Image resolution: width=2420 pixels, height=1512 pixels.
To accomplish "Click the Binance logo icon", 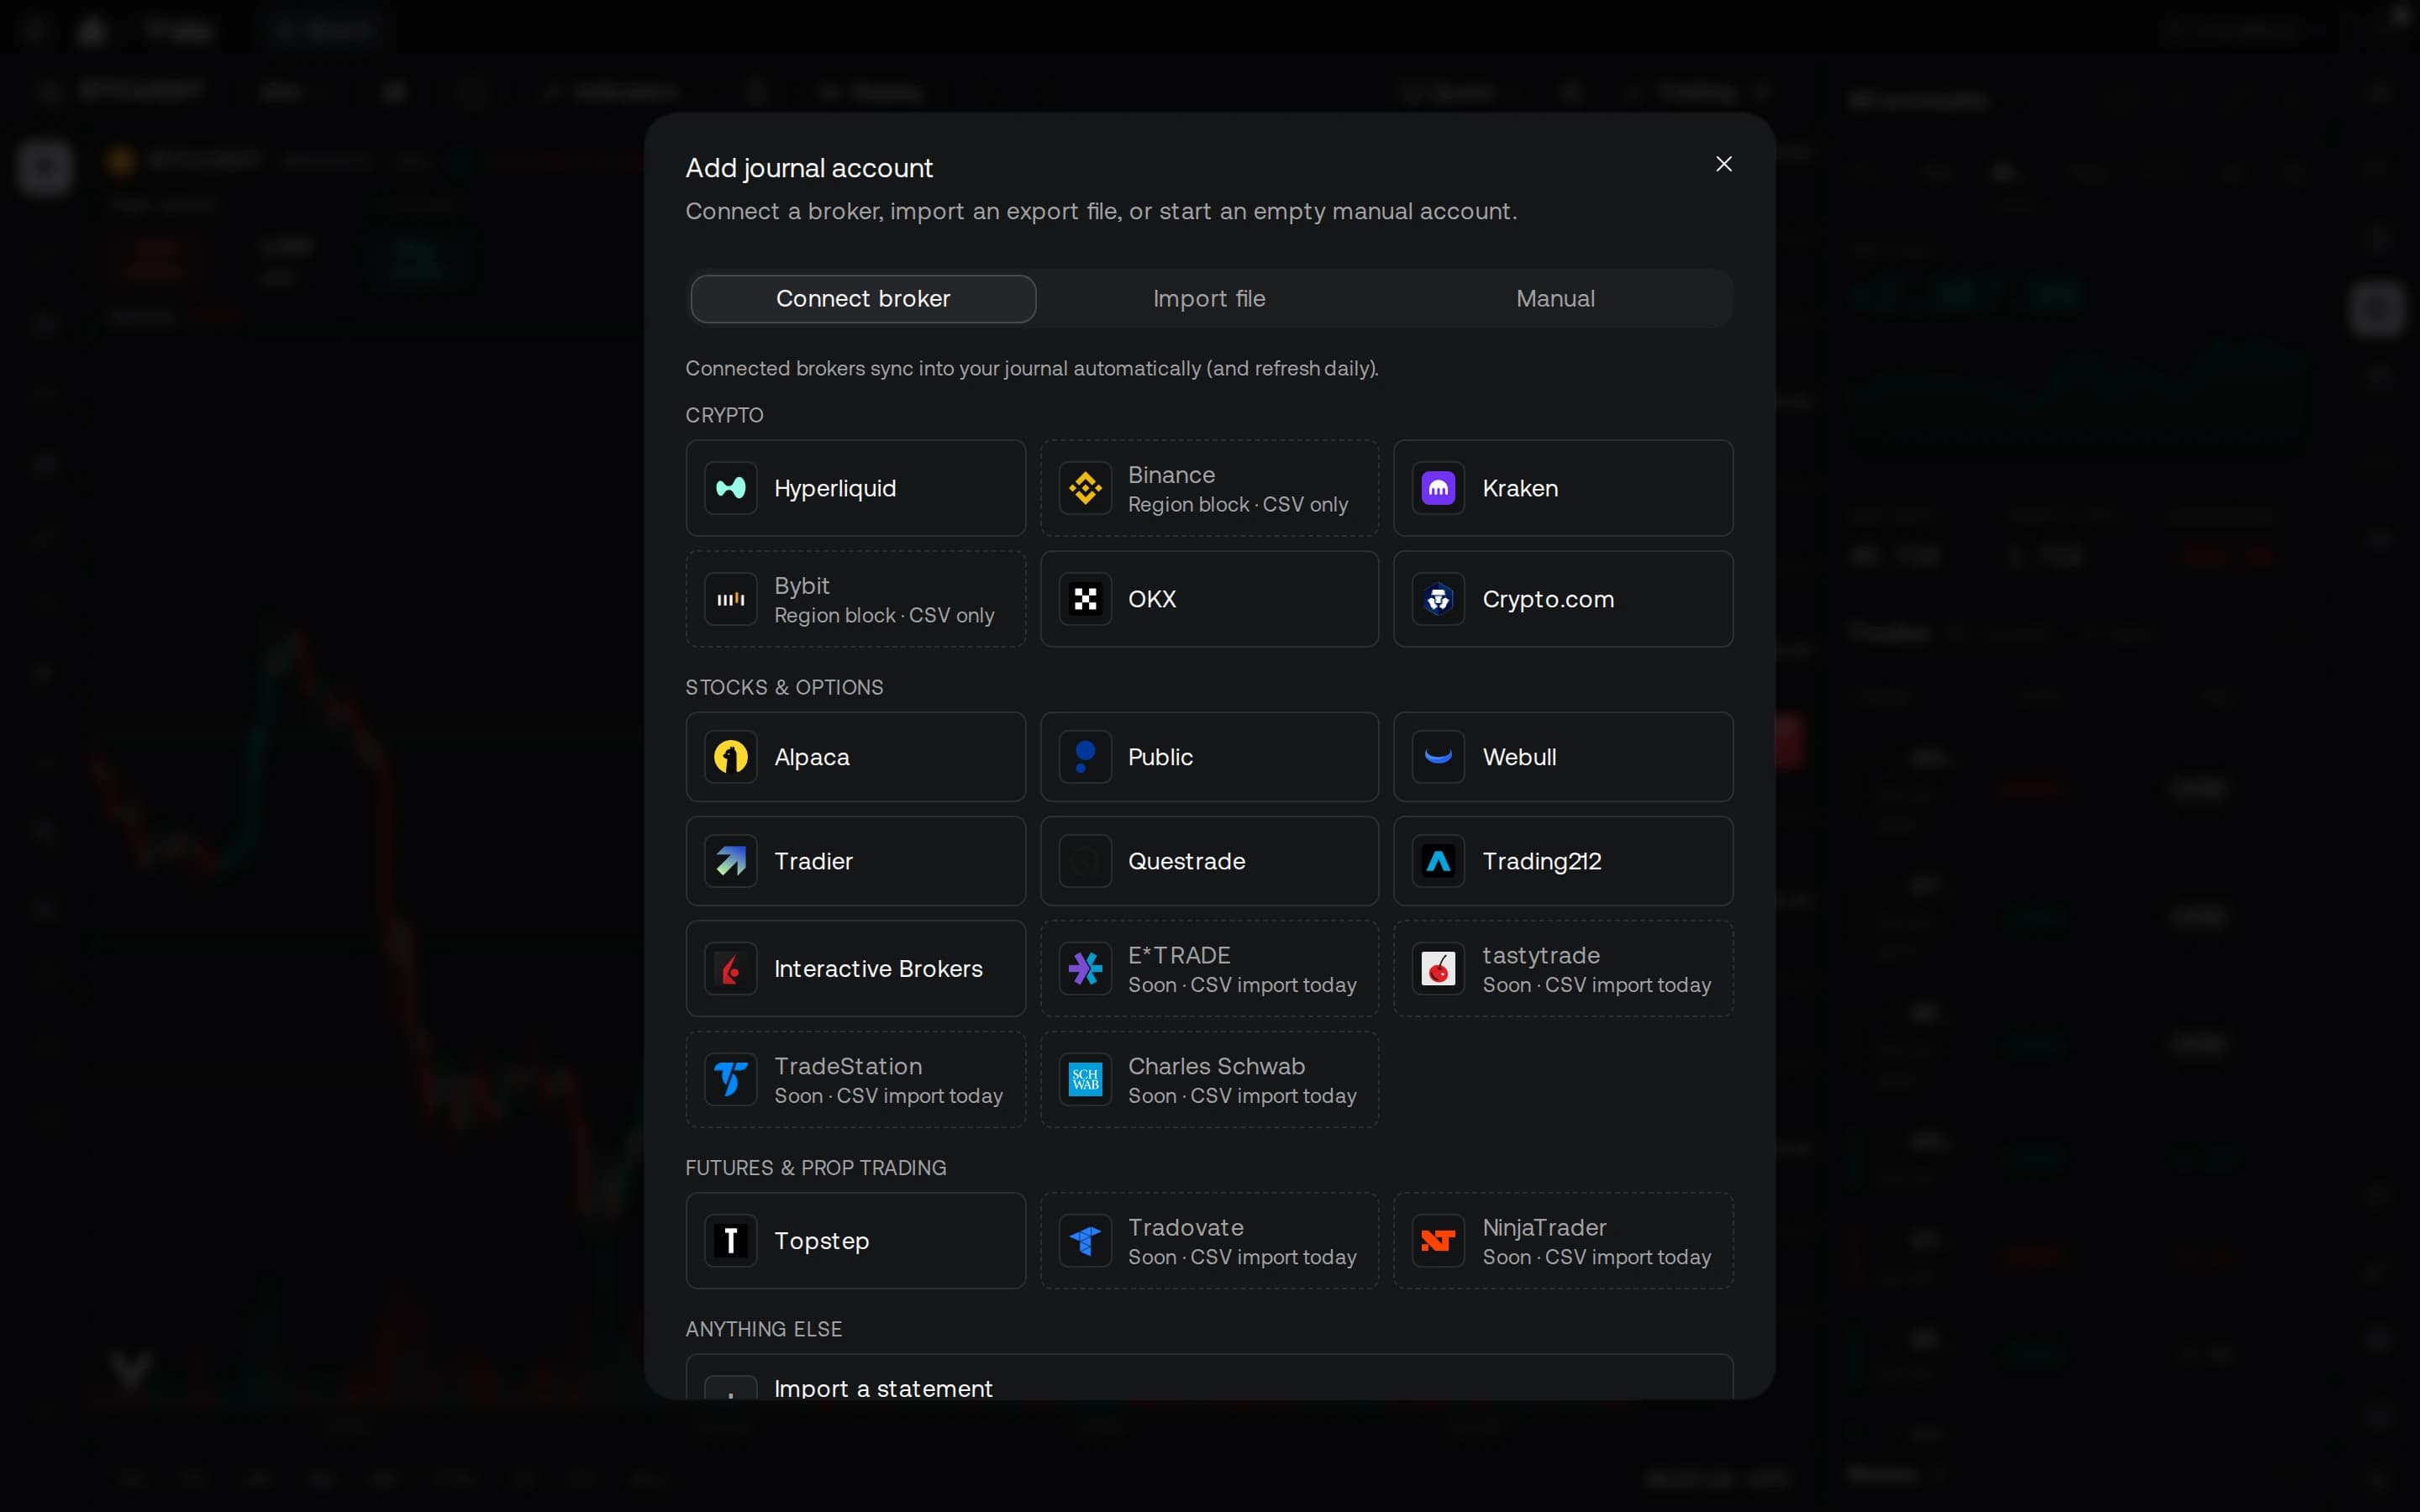I will point(1085,488).
